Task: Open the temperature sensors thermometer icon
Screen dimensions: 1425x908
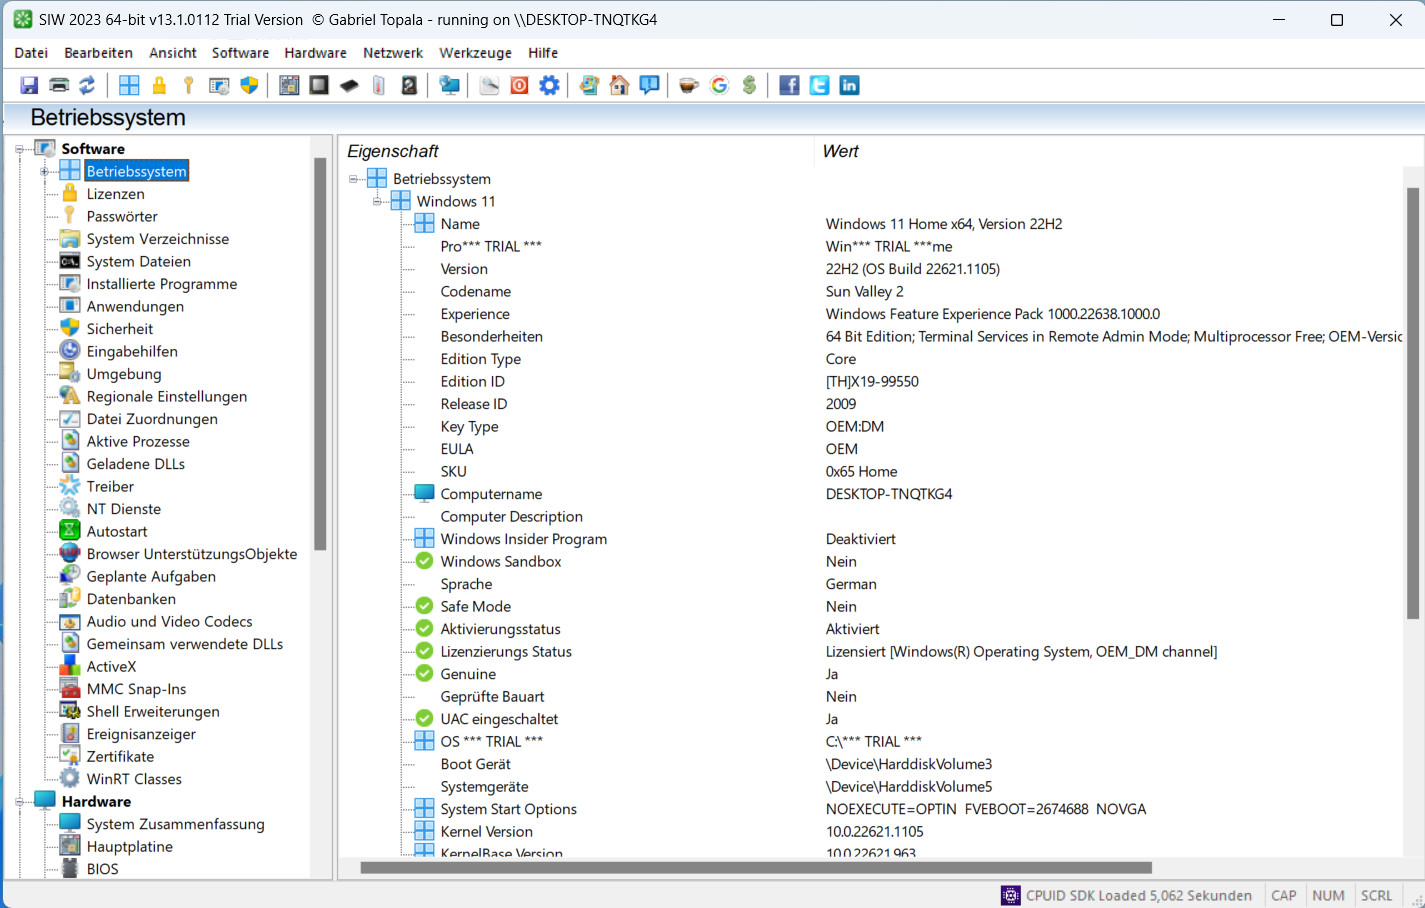Action: coord(378,85)
